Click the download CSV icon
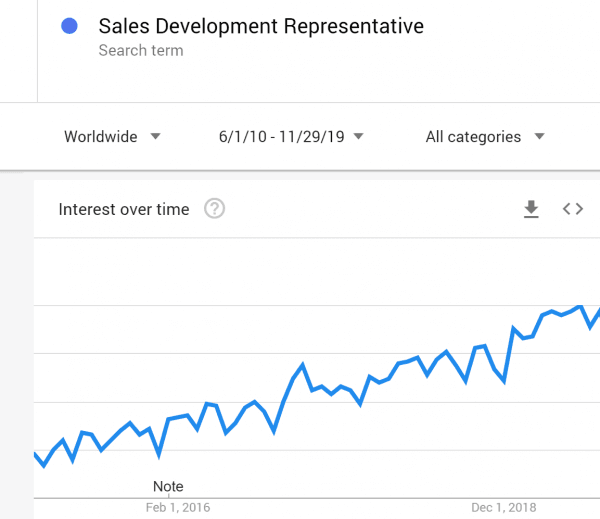Screen dimensions: 600x519 coord(531,209)
